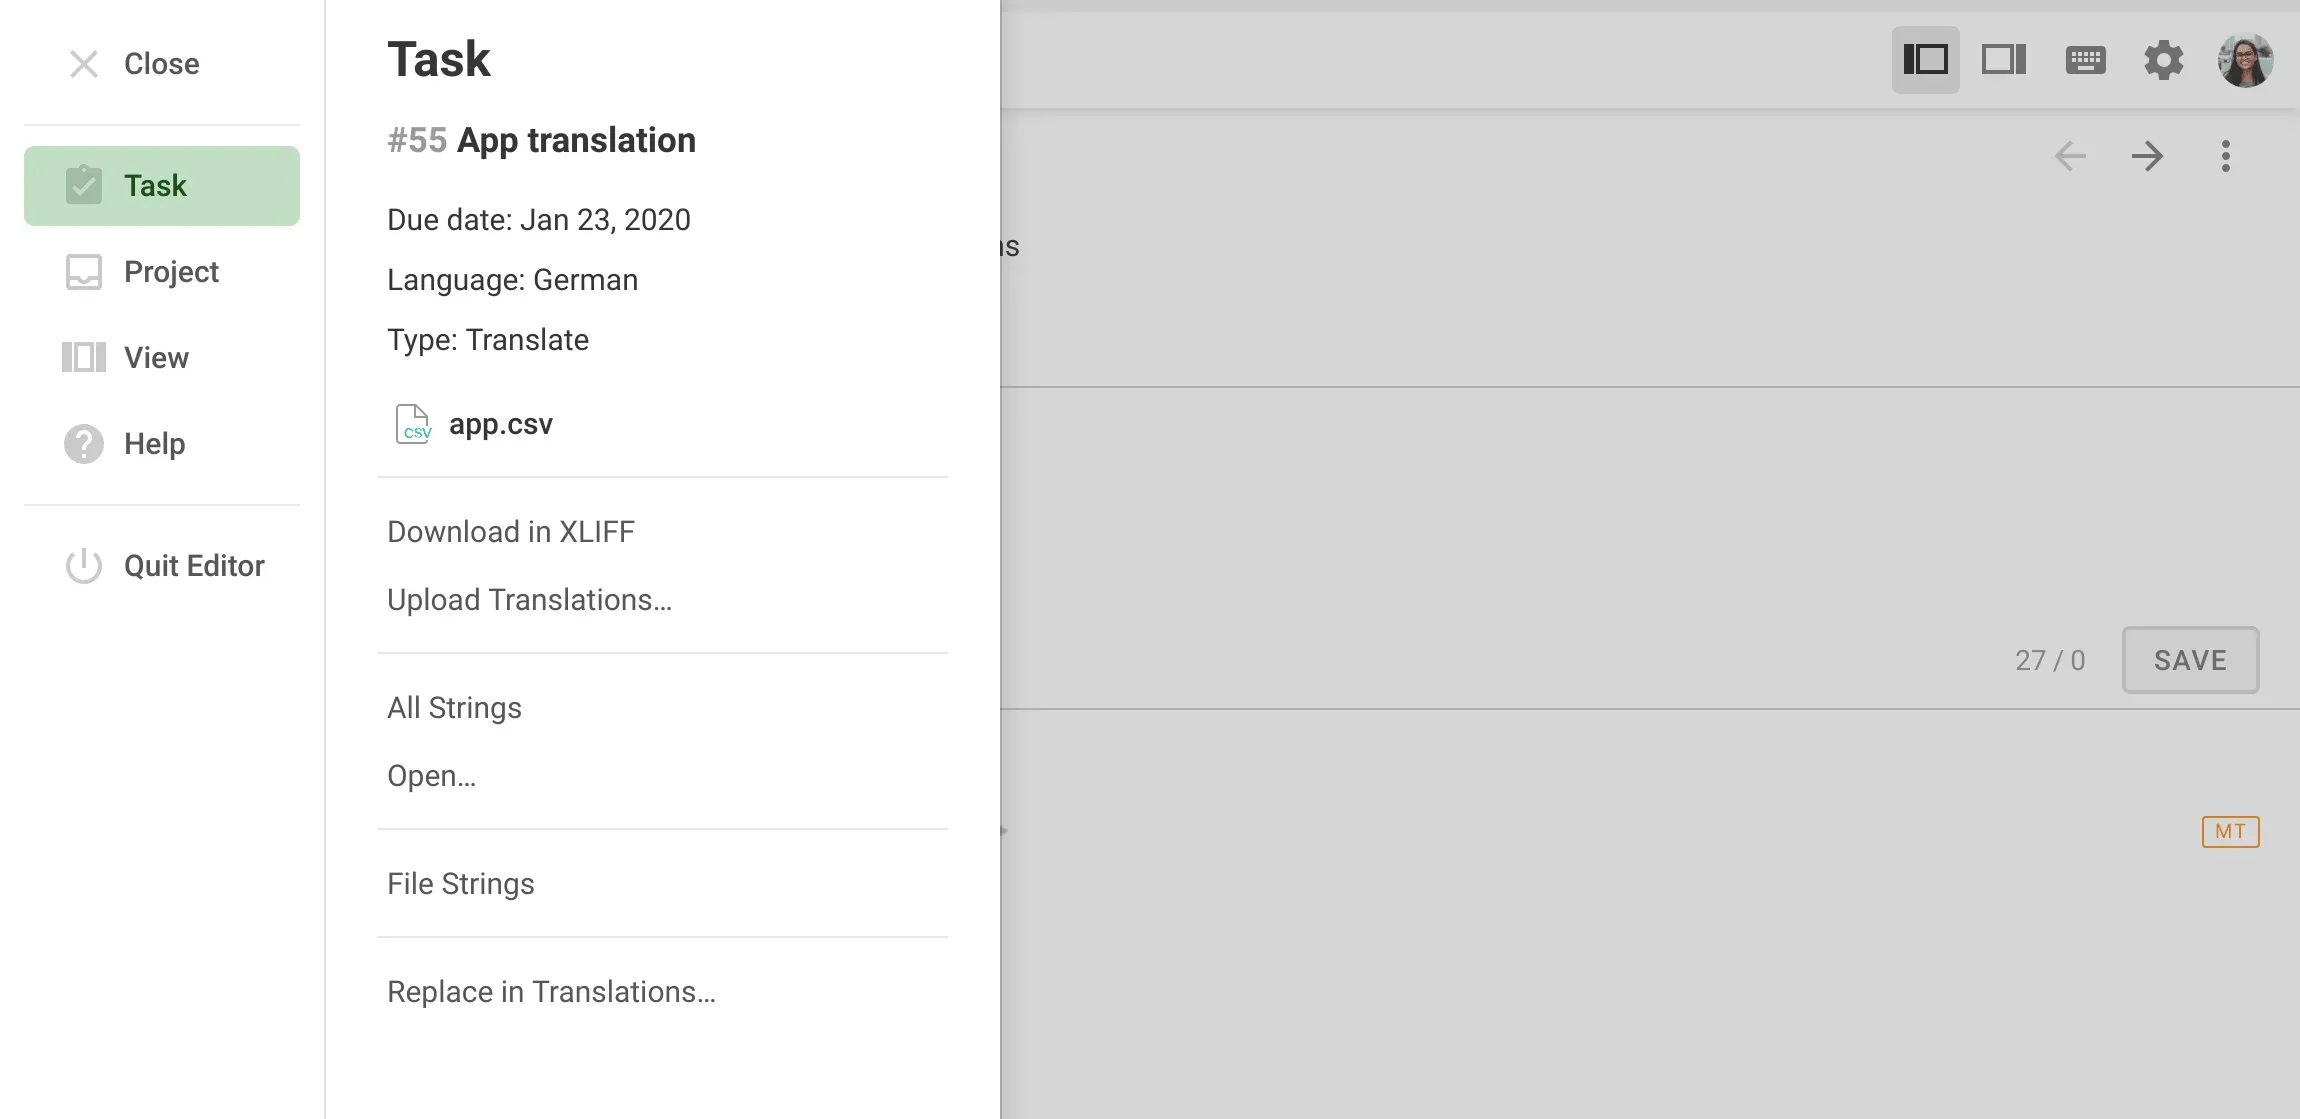Select File Strings
This screenshot has height=1119, width=2300.
461,884
